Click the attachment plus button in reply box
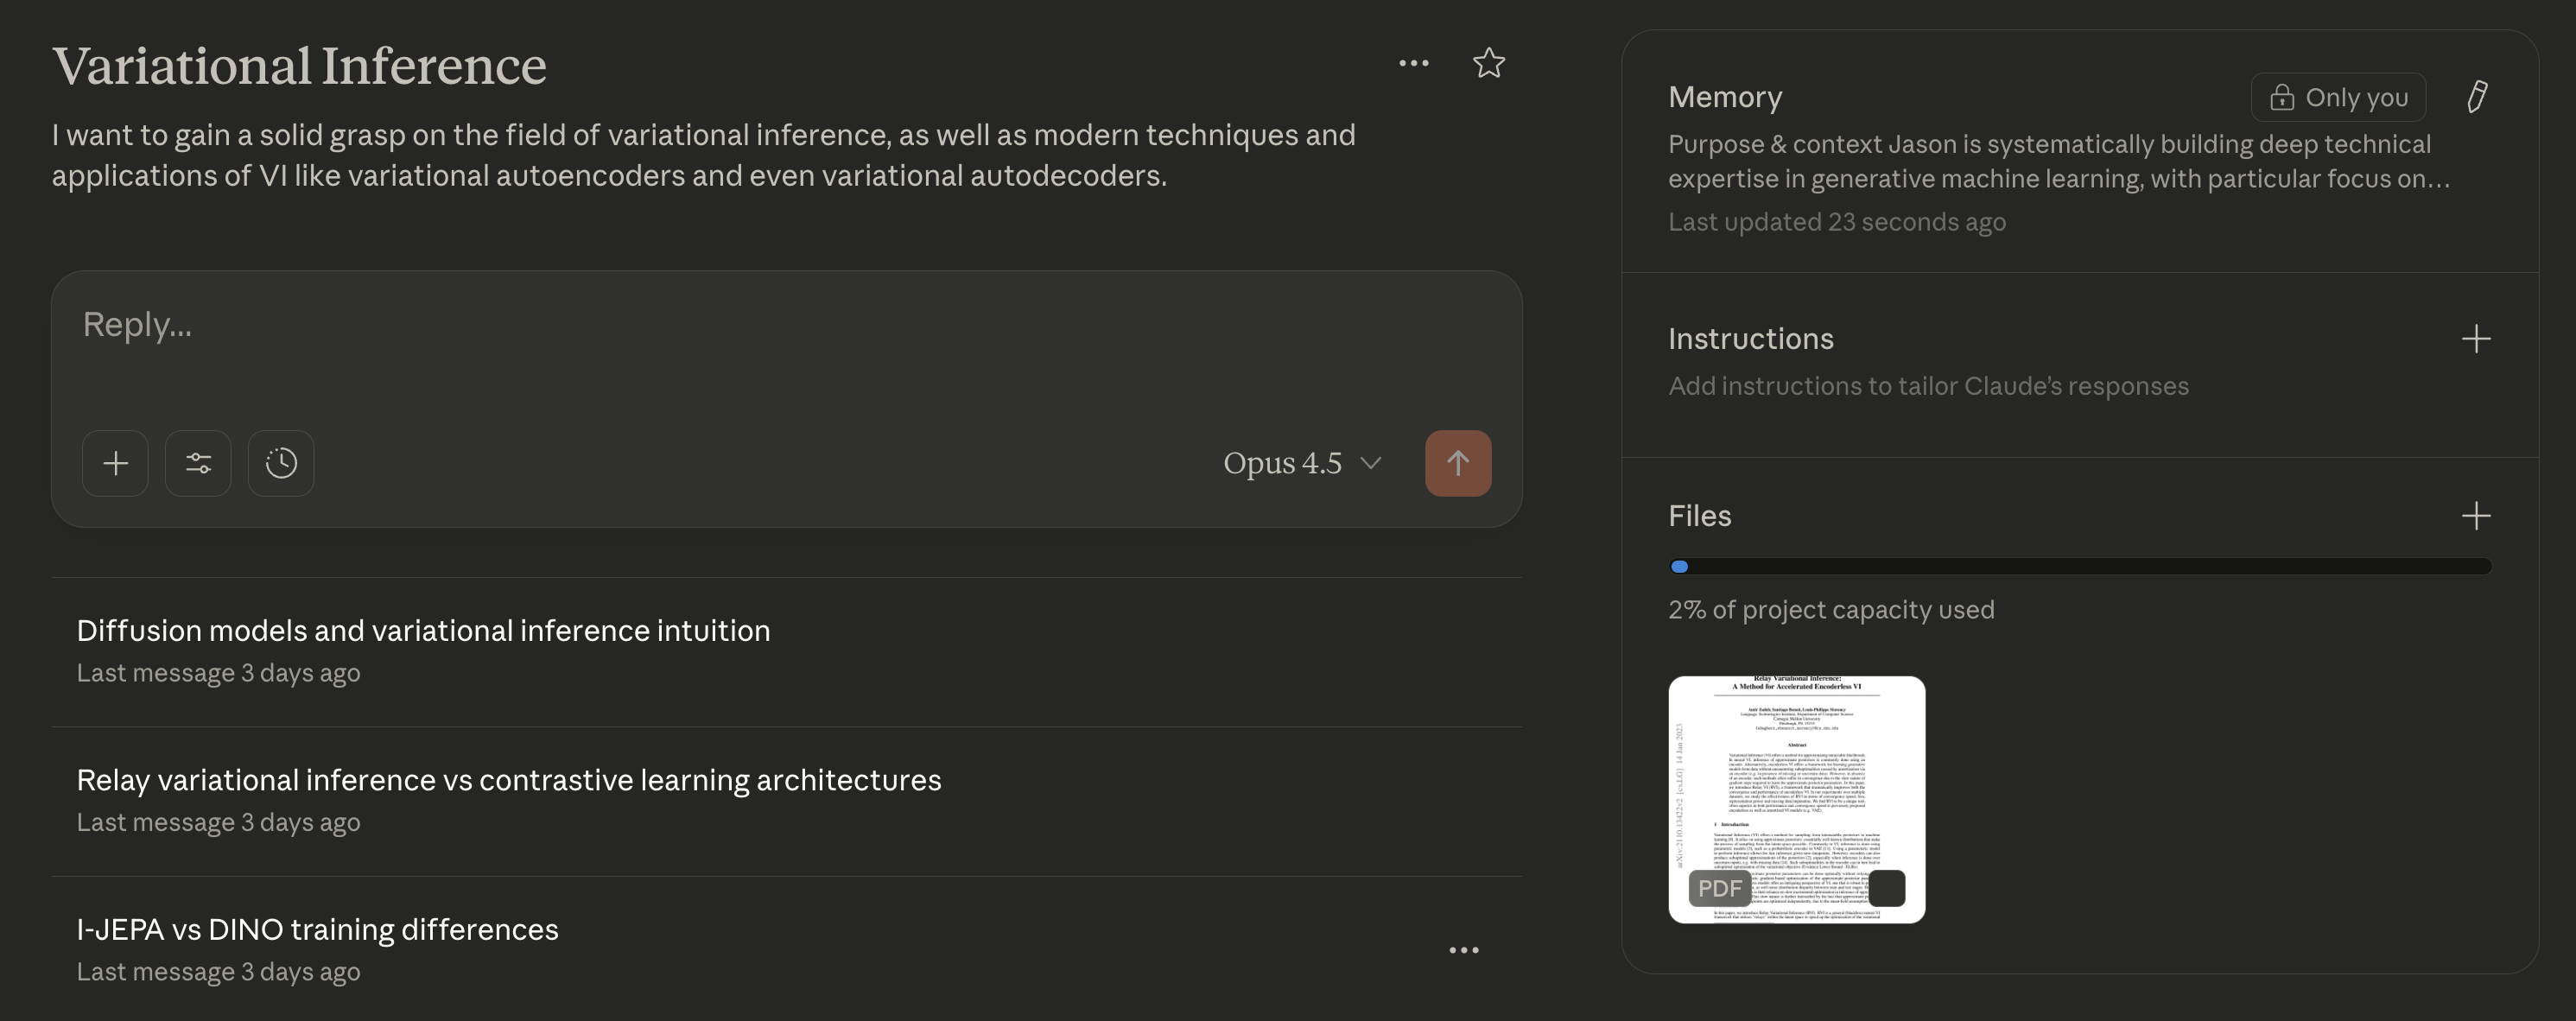2576x1021 pixels. (x=115, y=463)
